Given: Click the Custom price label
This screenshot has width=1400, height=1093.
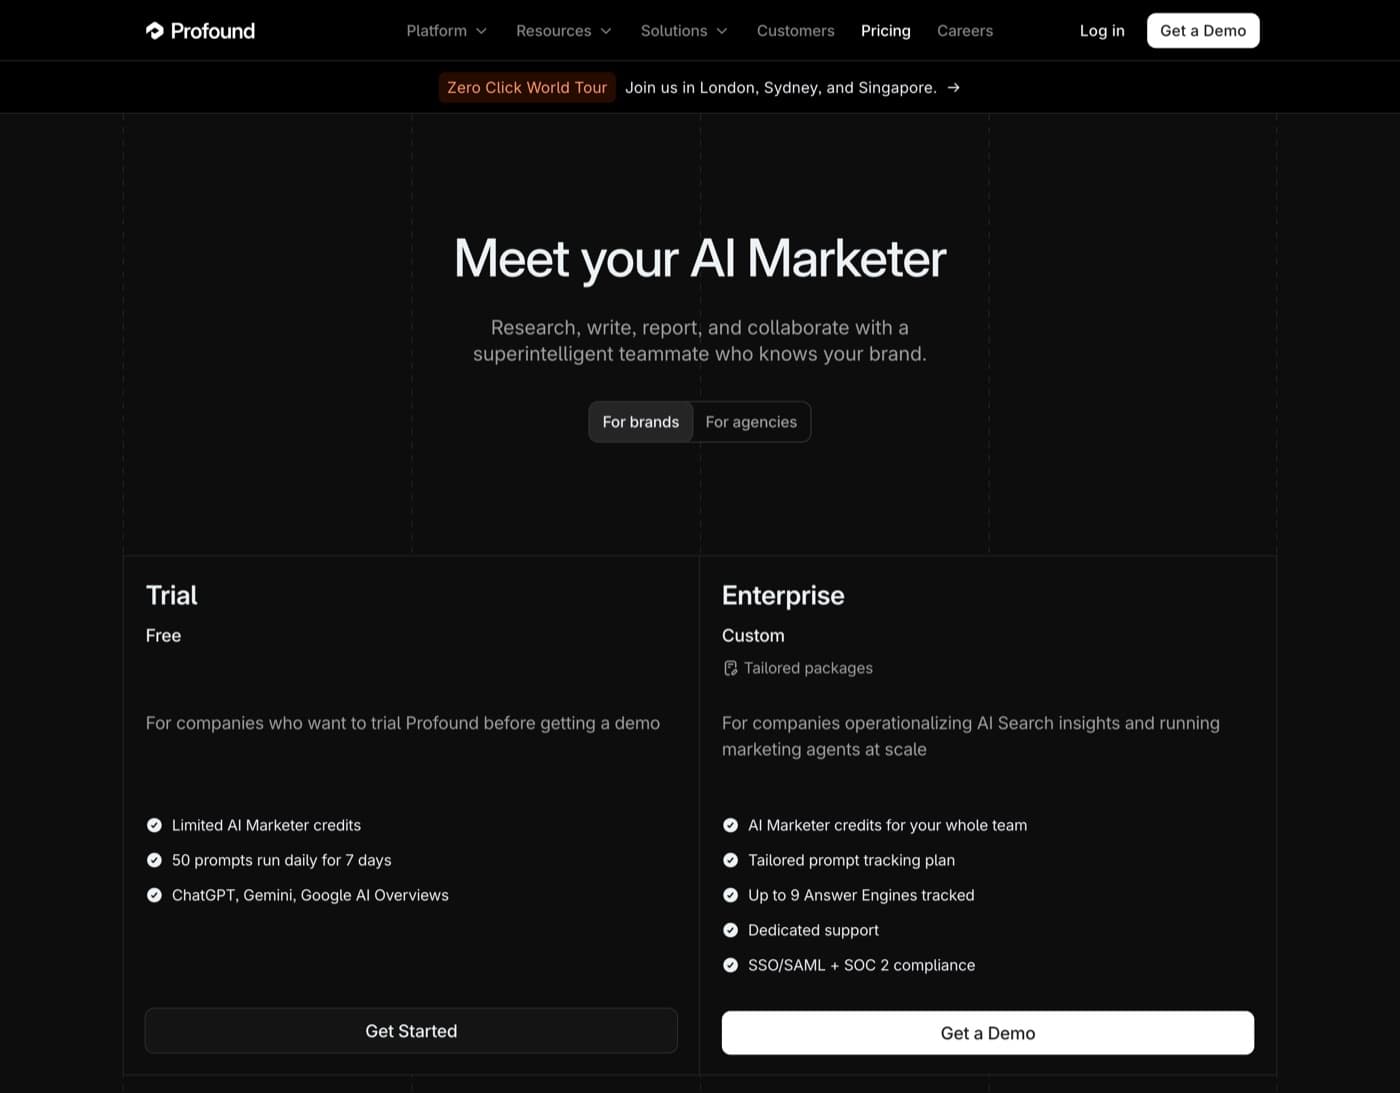Looking at the screenshot, I should 753,635.
